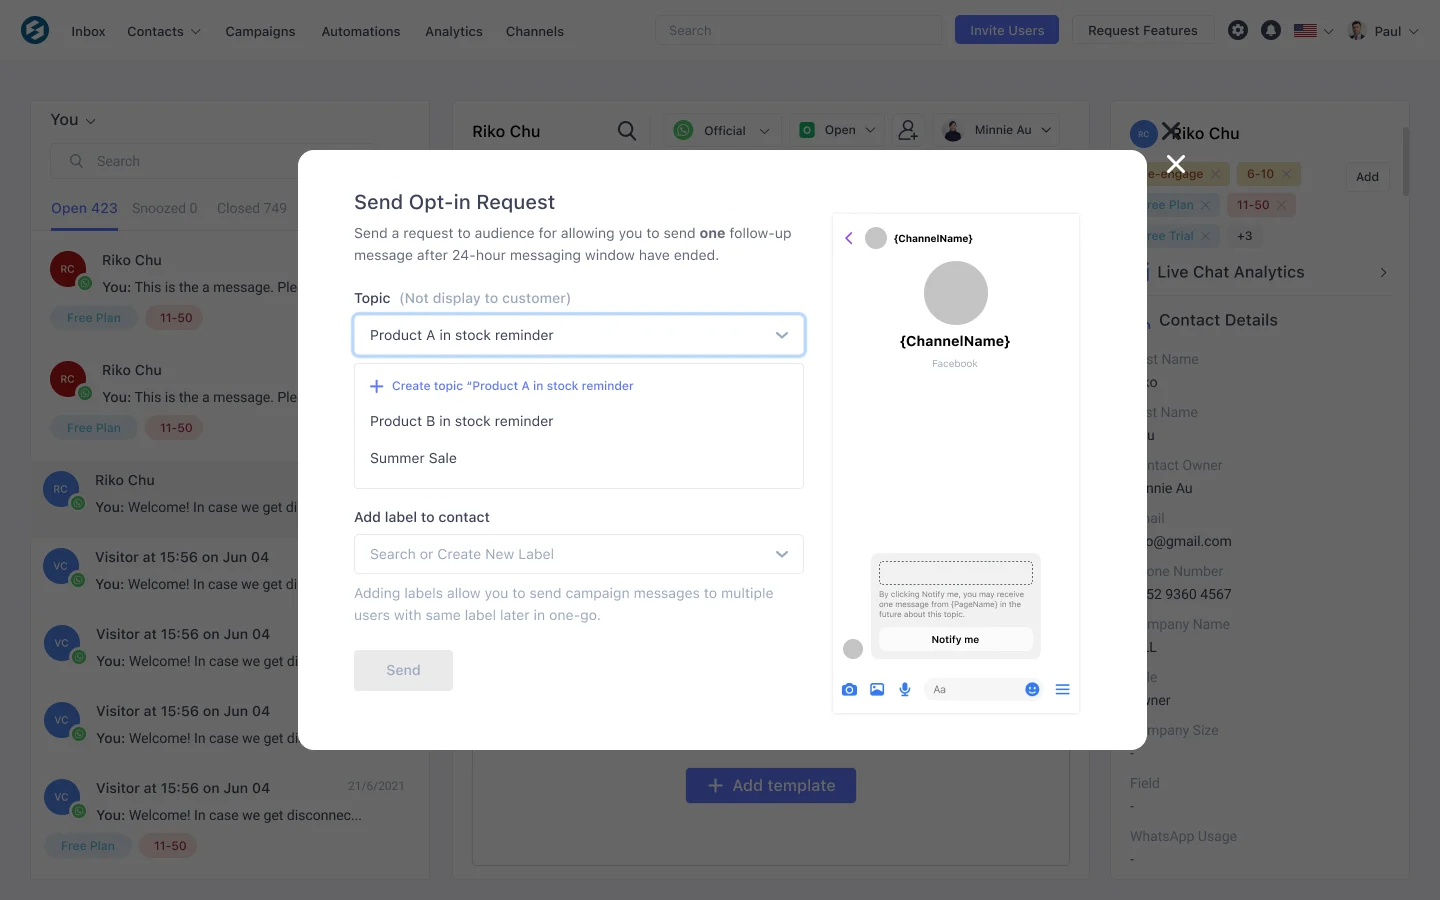Viewport: 1440px width, 900px height.
Task: Click the search icon in left sidebar
Action: [x=76, y=161]
